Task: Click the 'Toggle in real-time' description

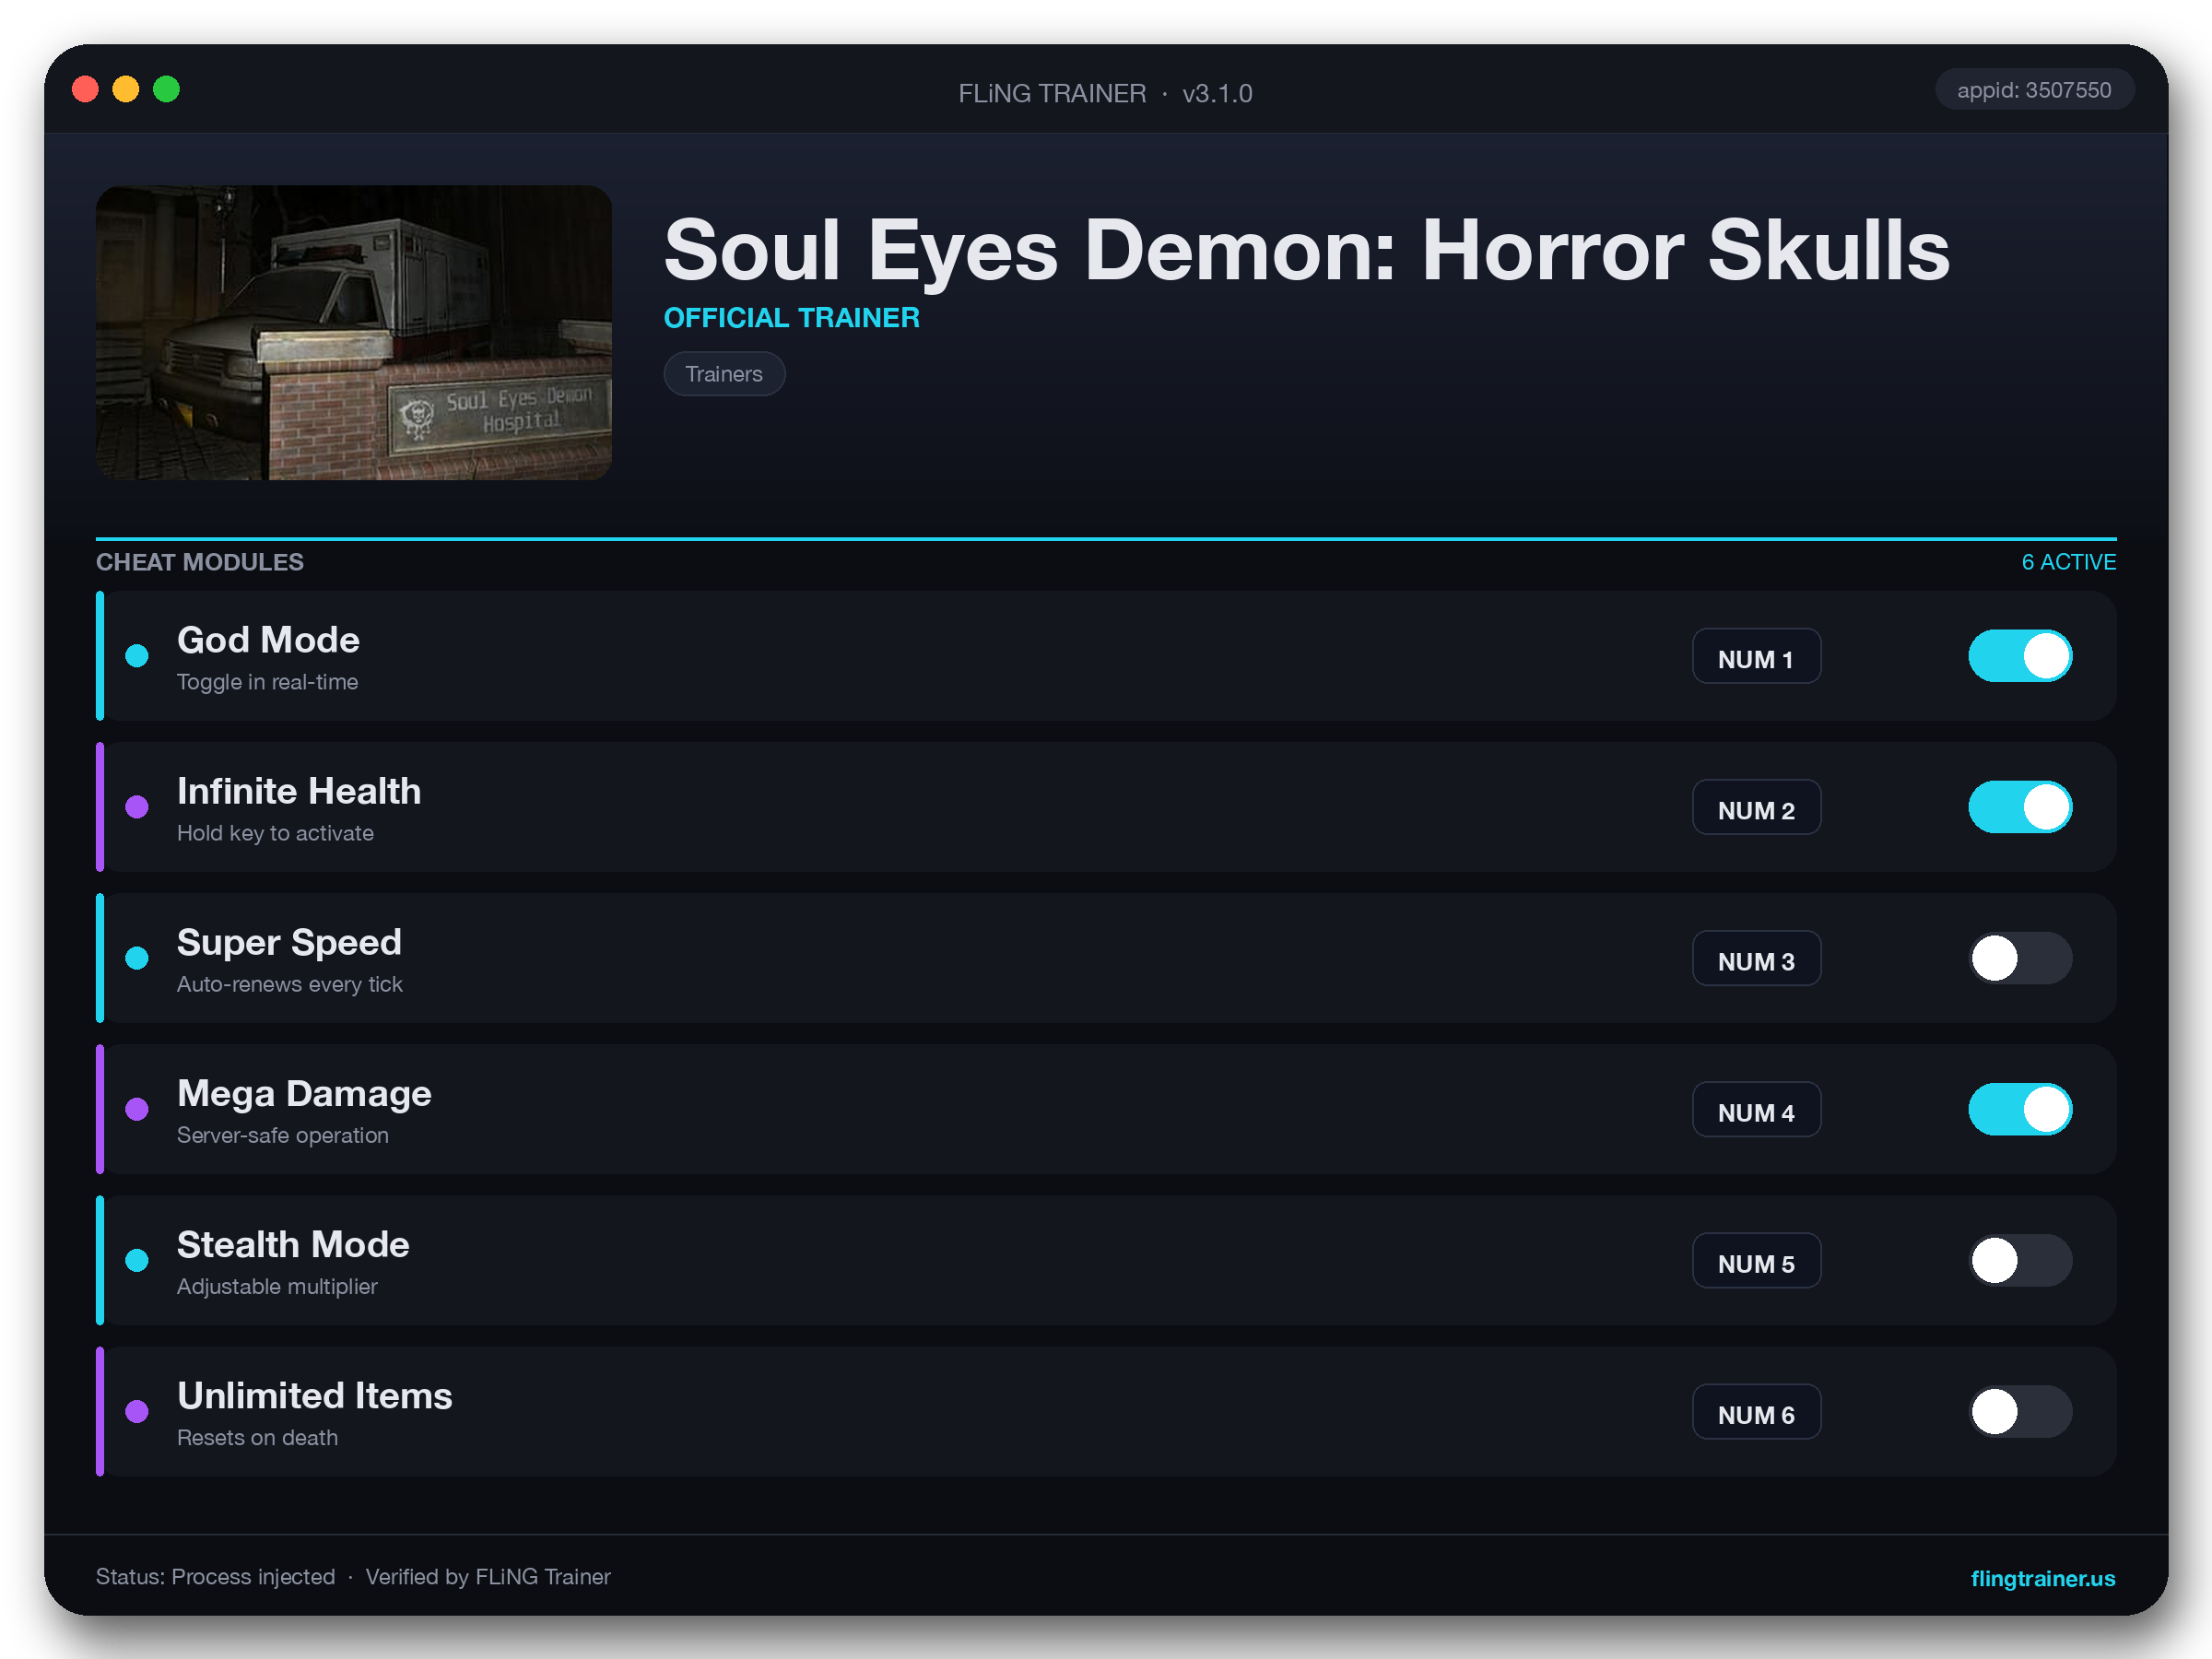Action: tap(267, 682)
